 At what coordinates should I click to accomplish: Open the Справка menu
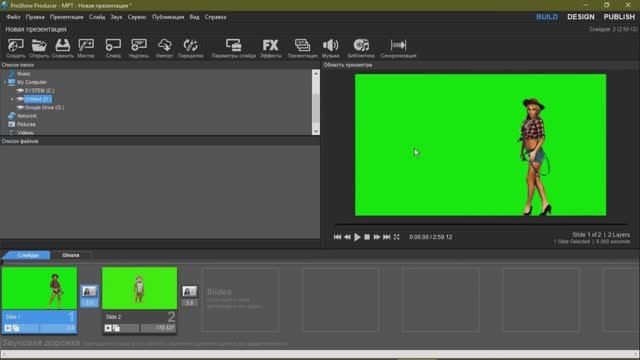(x=215, y=17)
